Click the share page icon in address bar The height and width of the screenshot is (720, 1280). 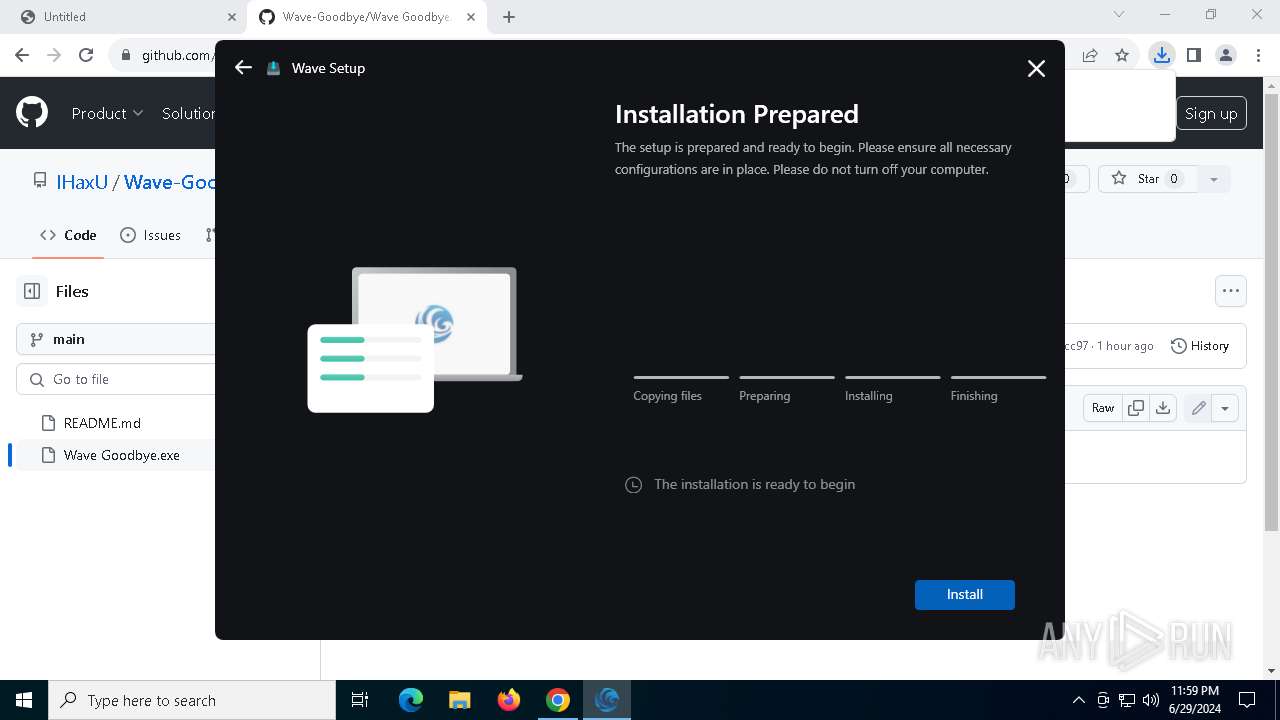point(1090,55)
